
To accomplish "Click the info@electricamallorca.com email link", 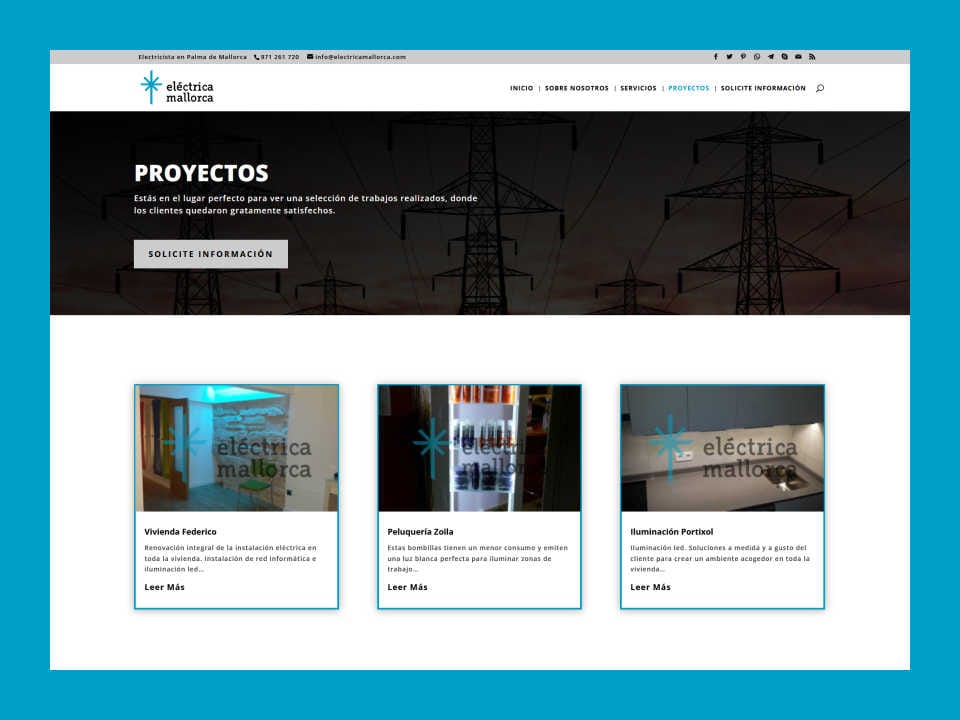I will click(x=360, y=57).
